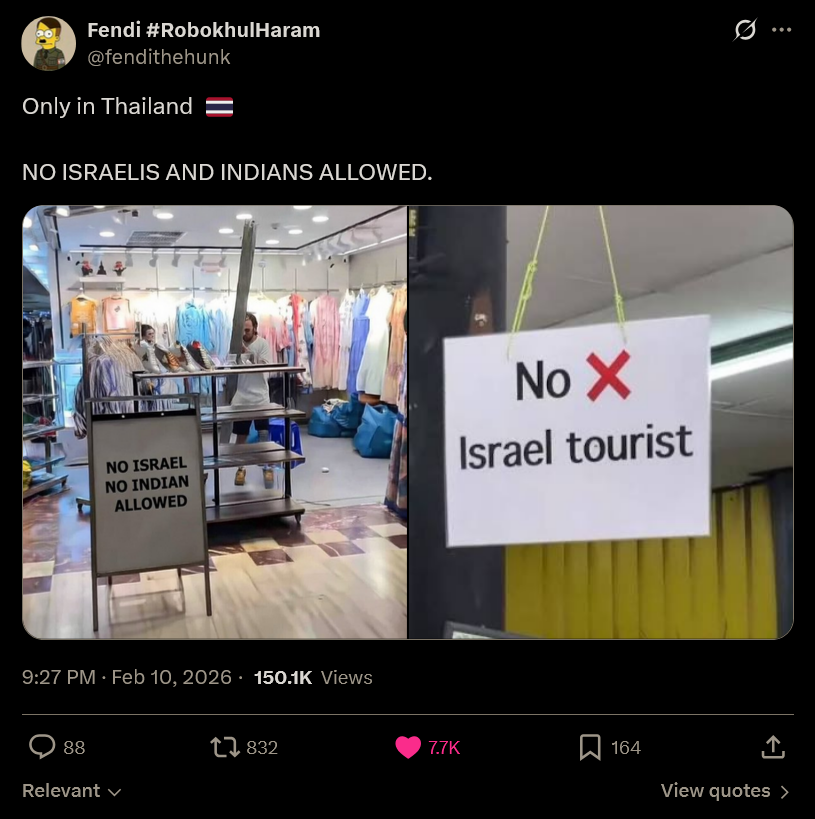
Task: Expand the Relevant sort dropdown
Action: click(x=72, y=791)
